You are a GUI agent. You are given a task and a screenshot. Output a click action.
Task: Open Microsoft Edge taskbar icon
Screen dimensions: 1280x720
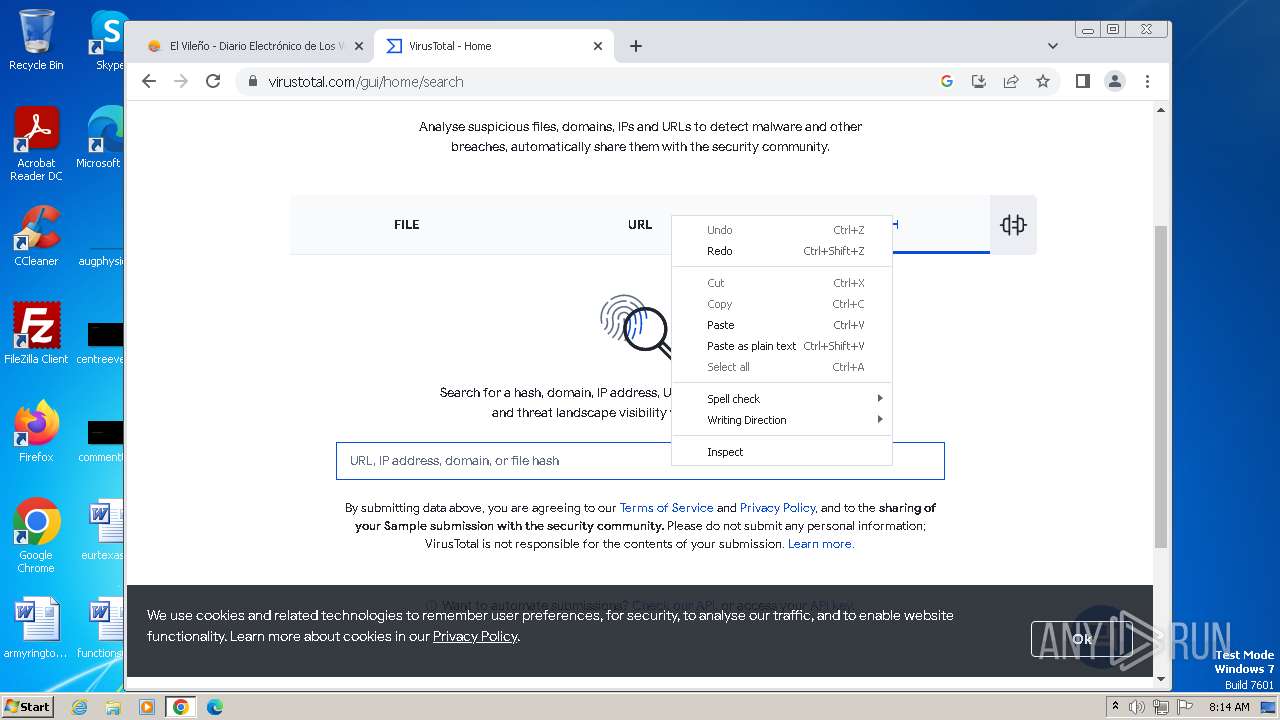pyautogui.click(x=215, y=707)
